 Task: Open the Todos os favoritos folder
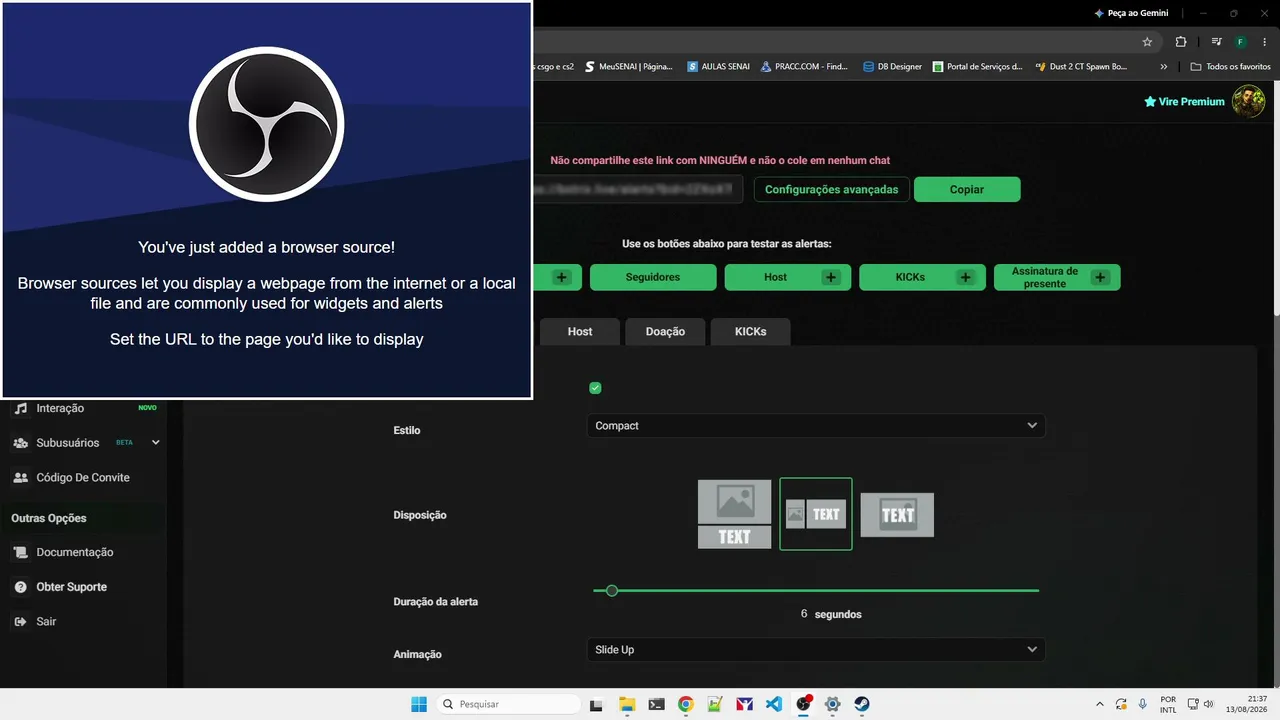[x=1230, y=67]
